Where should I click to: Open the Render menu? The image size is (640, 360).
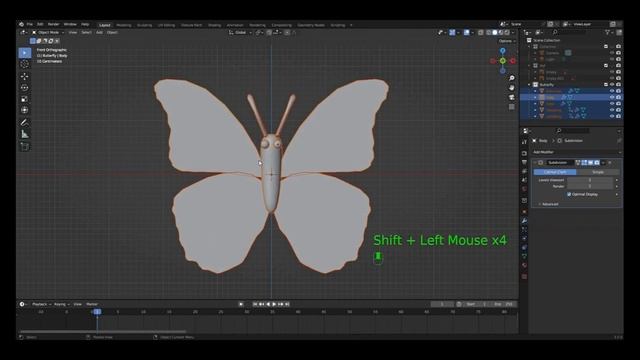53,24
